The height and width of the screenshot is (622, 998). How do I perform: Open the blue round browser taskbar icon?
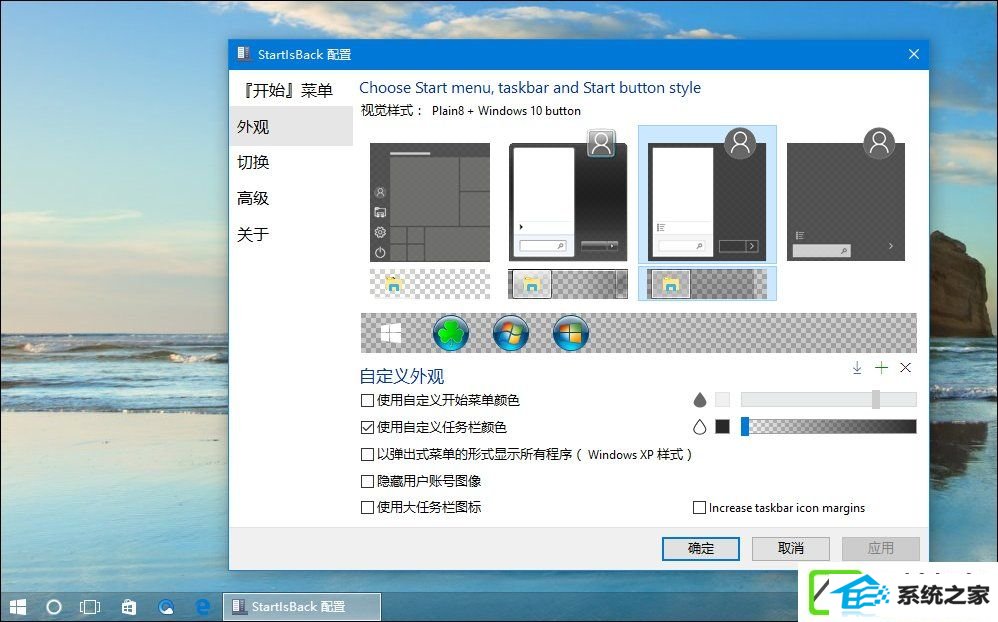tap(166, 607)
